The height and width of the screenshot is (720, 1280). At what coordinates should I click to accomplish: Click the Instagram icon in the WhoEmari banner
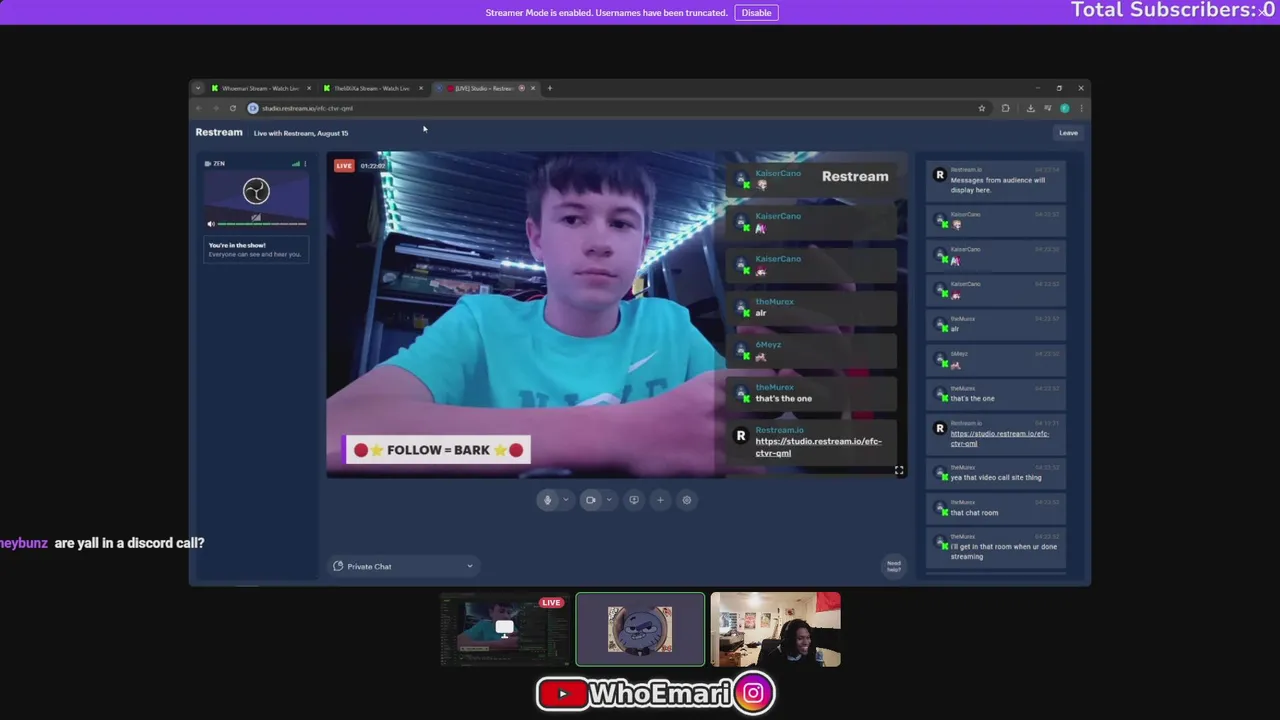753,693
